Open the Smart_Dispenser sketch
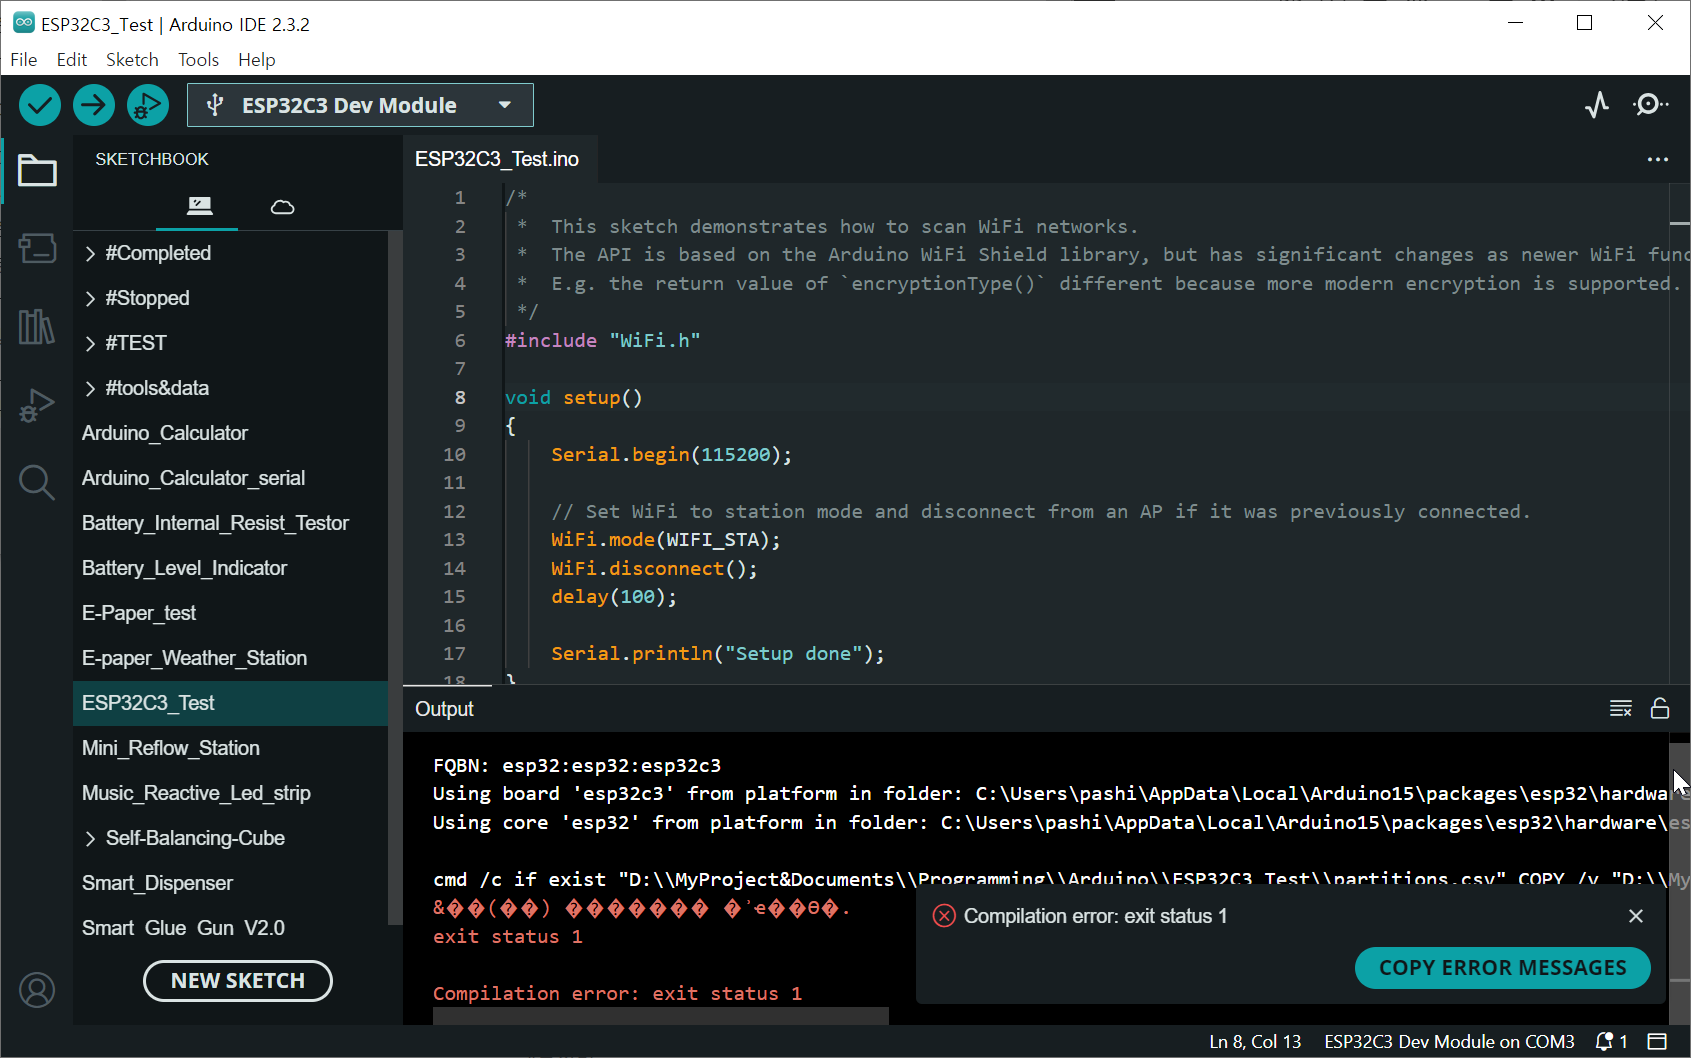Image resolution: width=1691 pixels, height=1058 pixels. [230, 883]
